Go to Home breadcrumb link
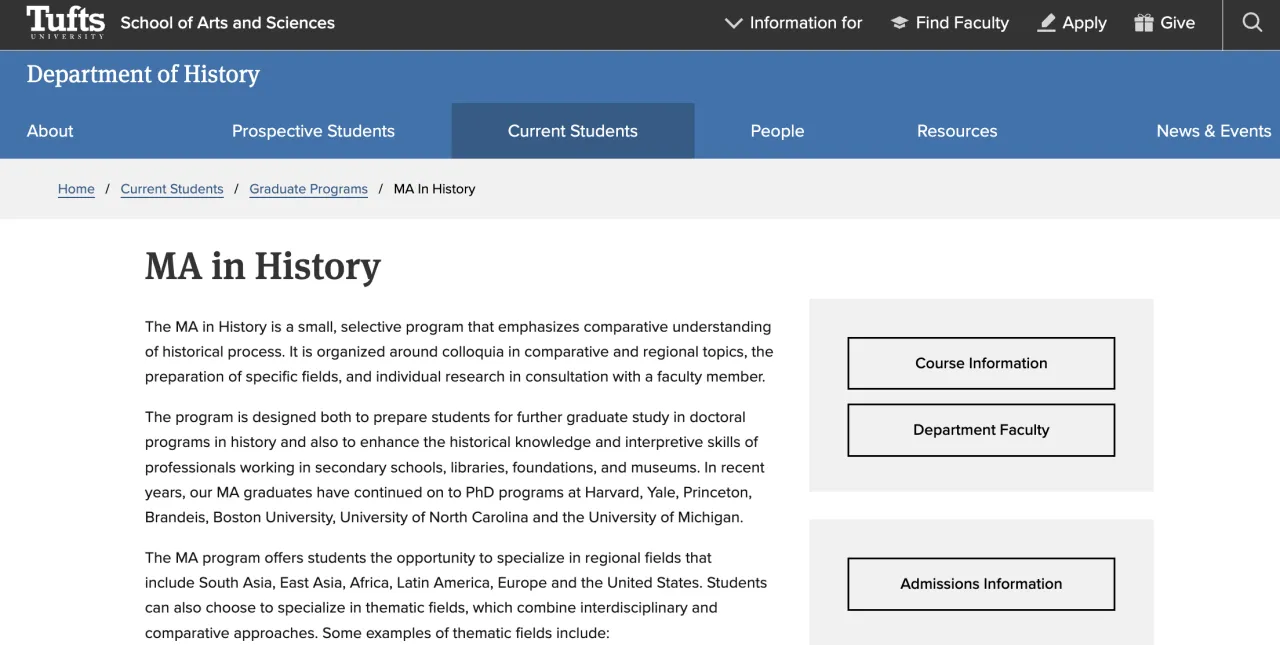Viewport: 1280px width, 645px height. pos(76,189)
